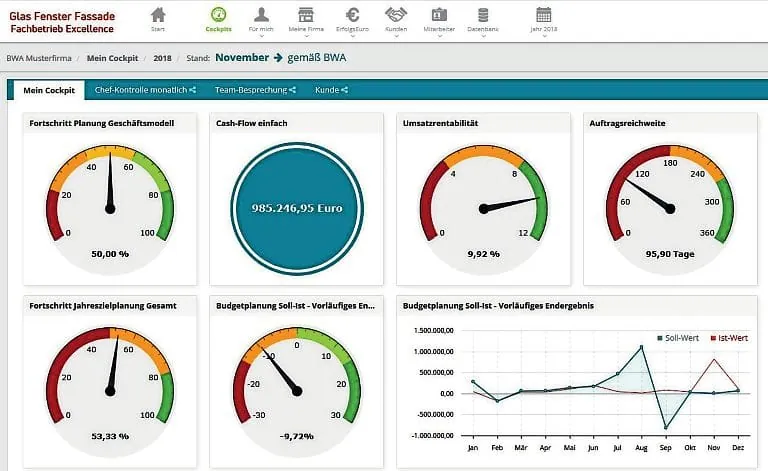Open the Chef-Kontrolle monatlich tab

(144, 90)
